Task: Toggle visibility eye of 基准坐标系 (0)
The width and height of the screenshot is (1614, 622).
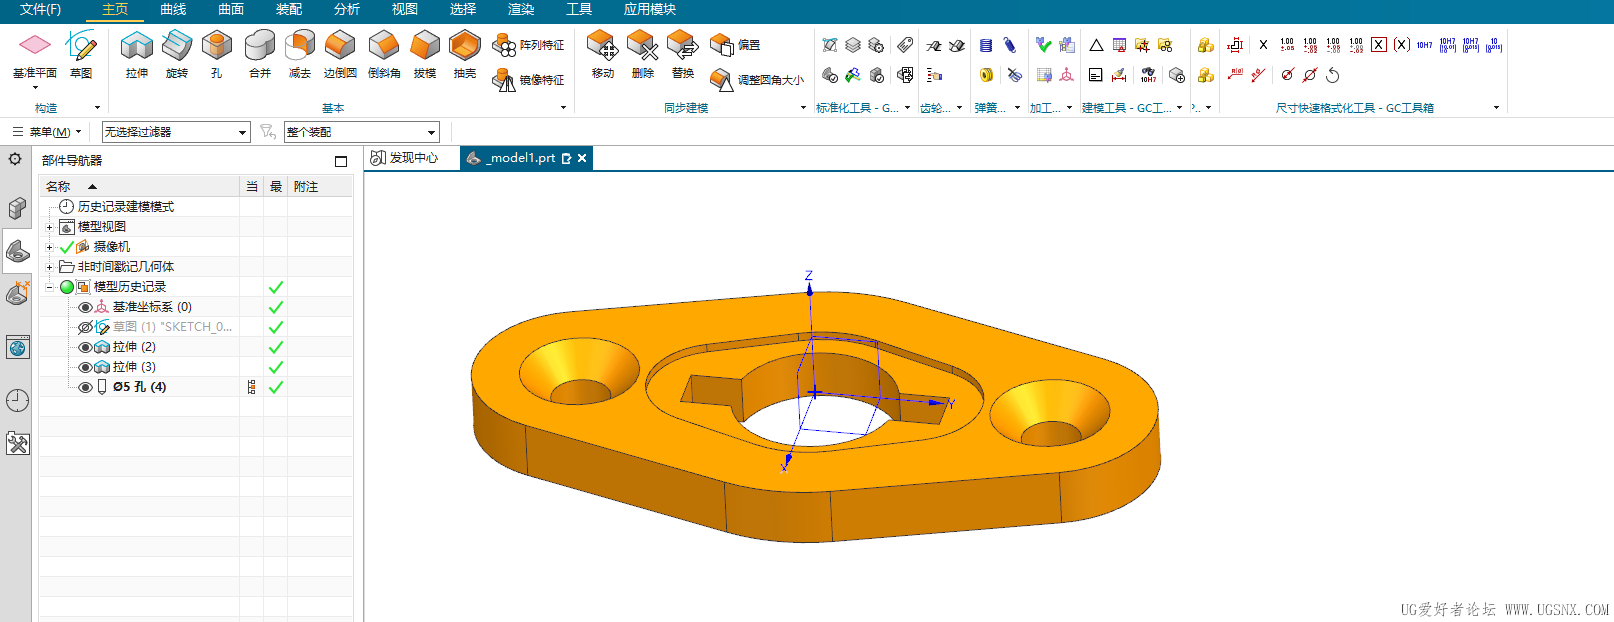Action: coord(85,307)
